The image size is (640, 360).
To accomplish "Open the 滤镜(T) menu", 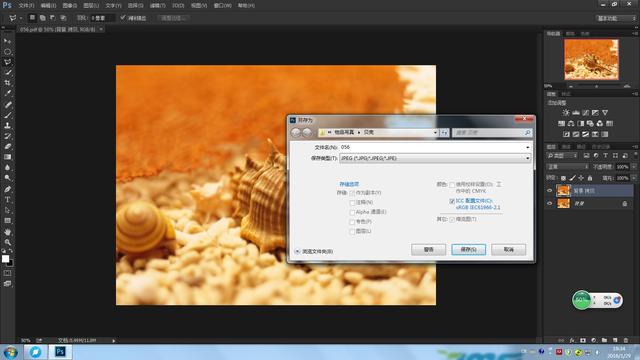I will click(x=157, y=6).
